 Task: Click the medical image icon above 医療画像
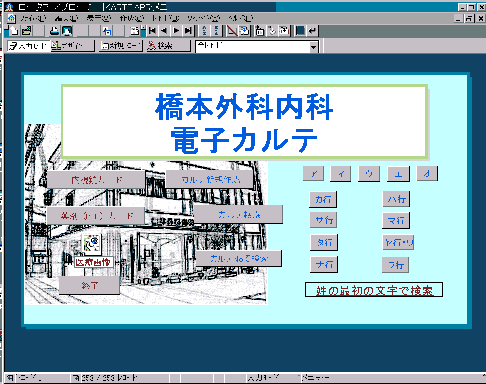(91, 243)
